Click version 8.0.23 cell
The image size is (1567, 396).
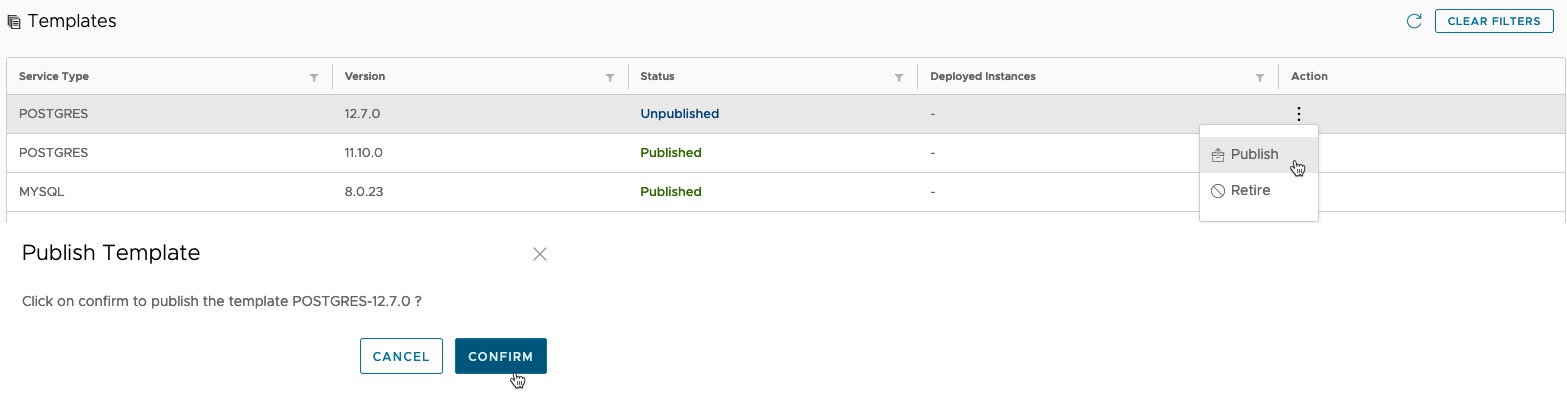pos(363,192)
